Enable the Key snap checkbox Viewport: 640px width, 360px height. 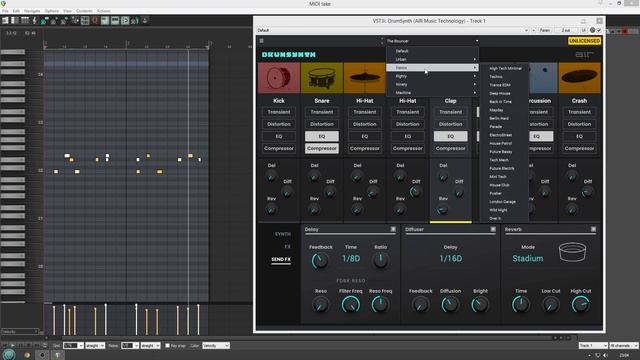tap(167, 346)
